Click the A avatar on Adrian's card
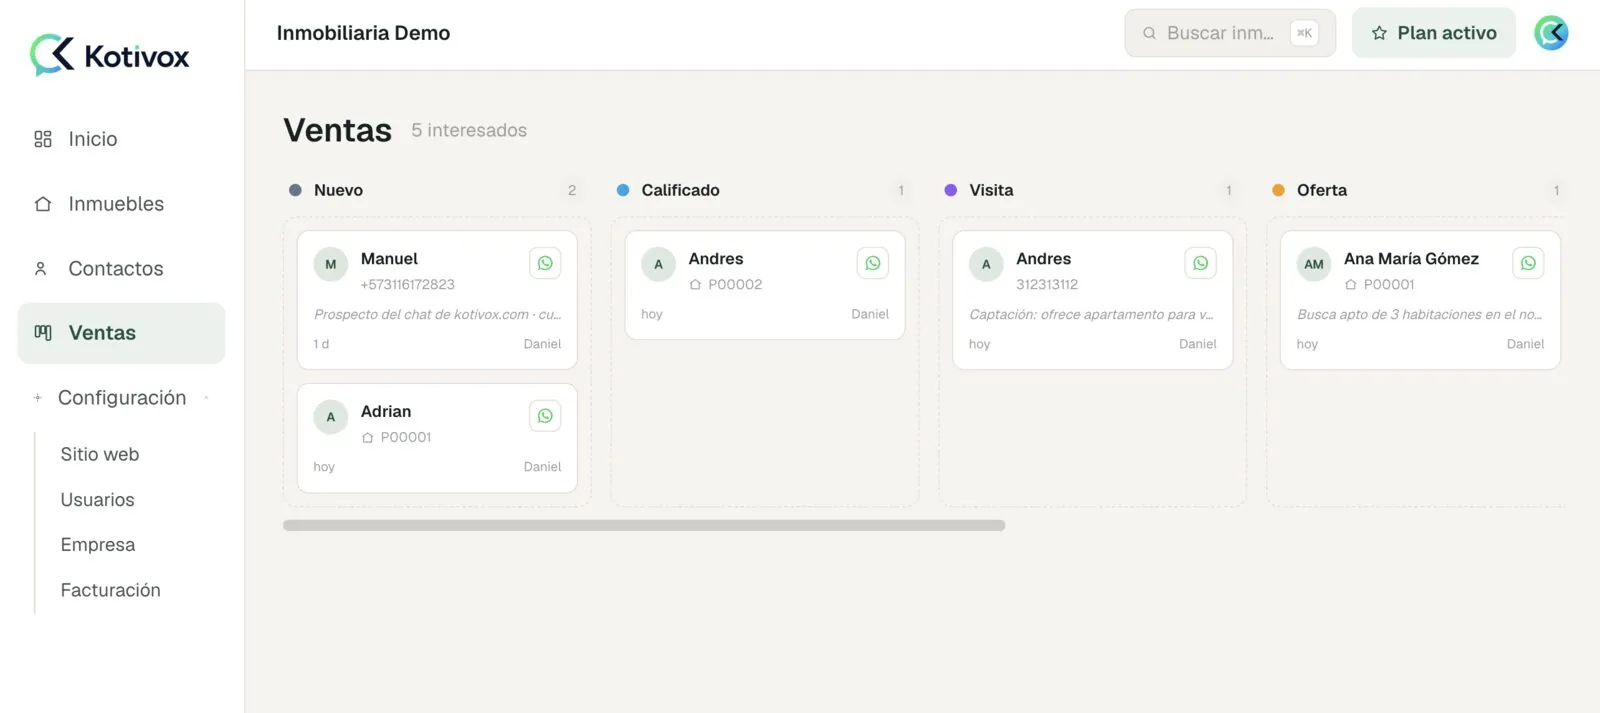The width and height of the screenshot is (1600, 713). 331,417
